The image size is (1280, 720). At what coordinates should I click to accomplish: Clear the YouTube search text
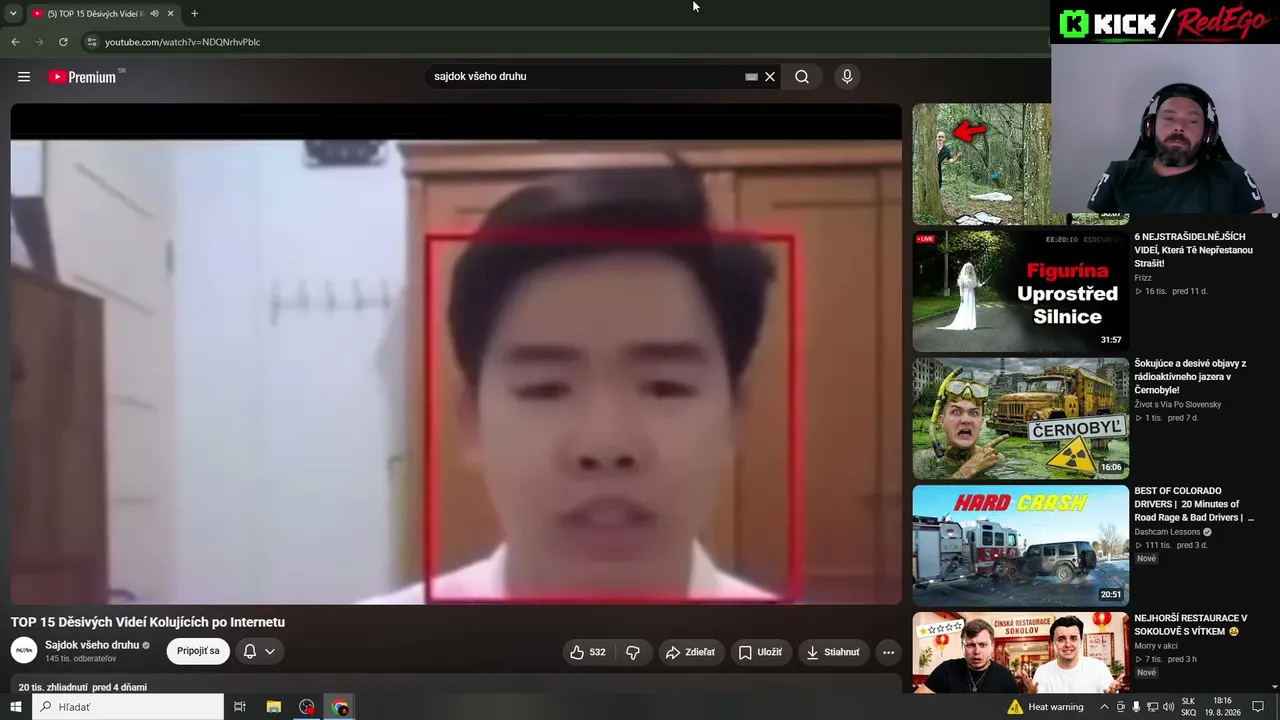coord(770,77)
